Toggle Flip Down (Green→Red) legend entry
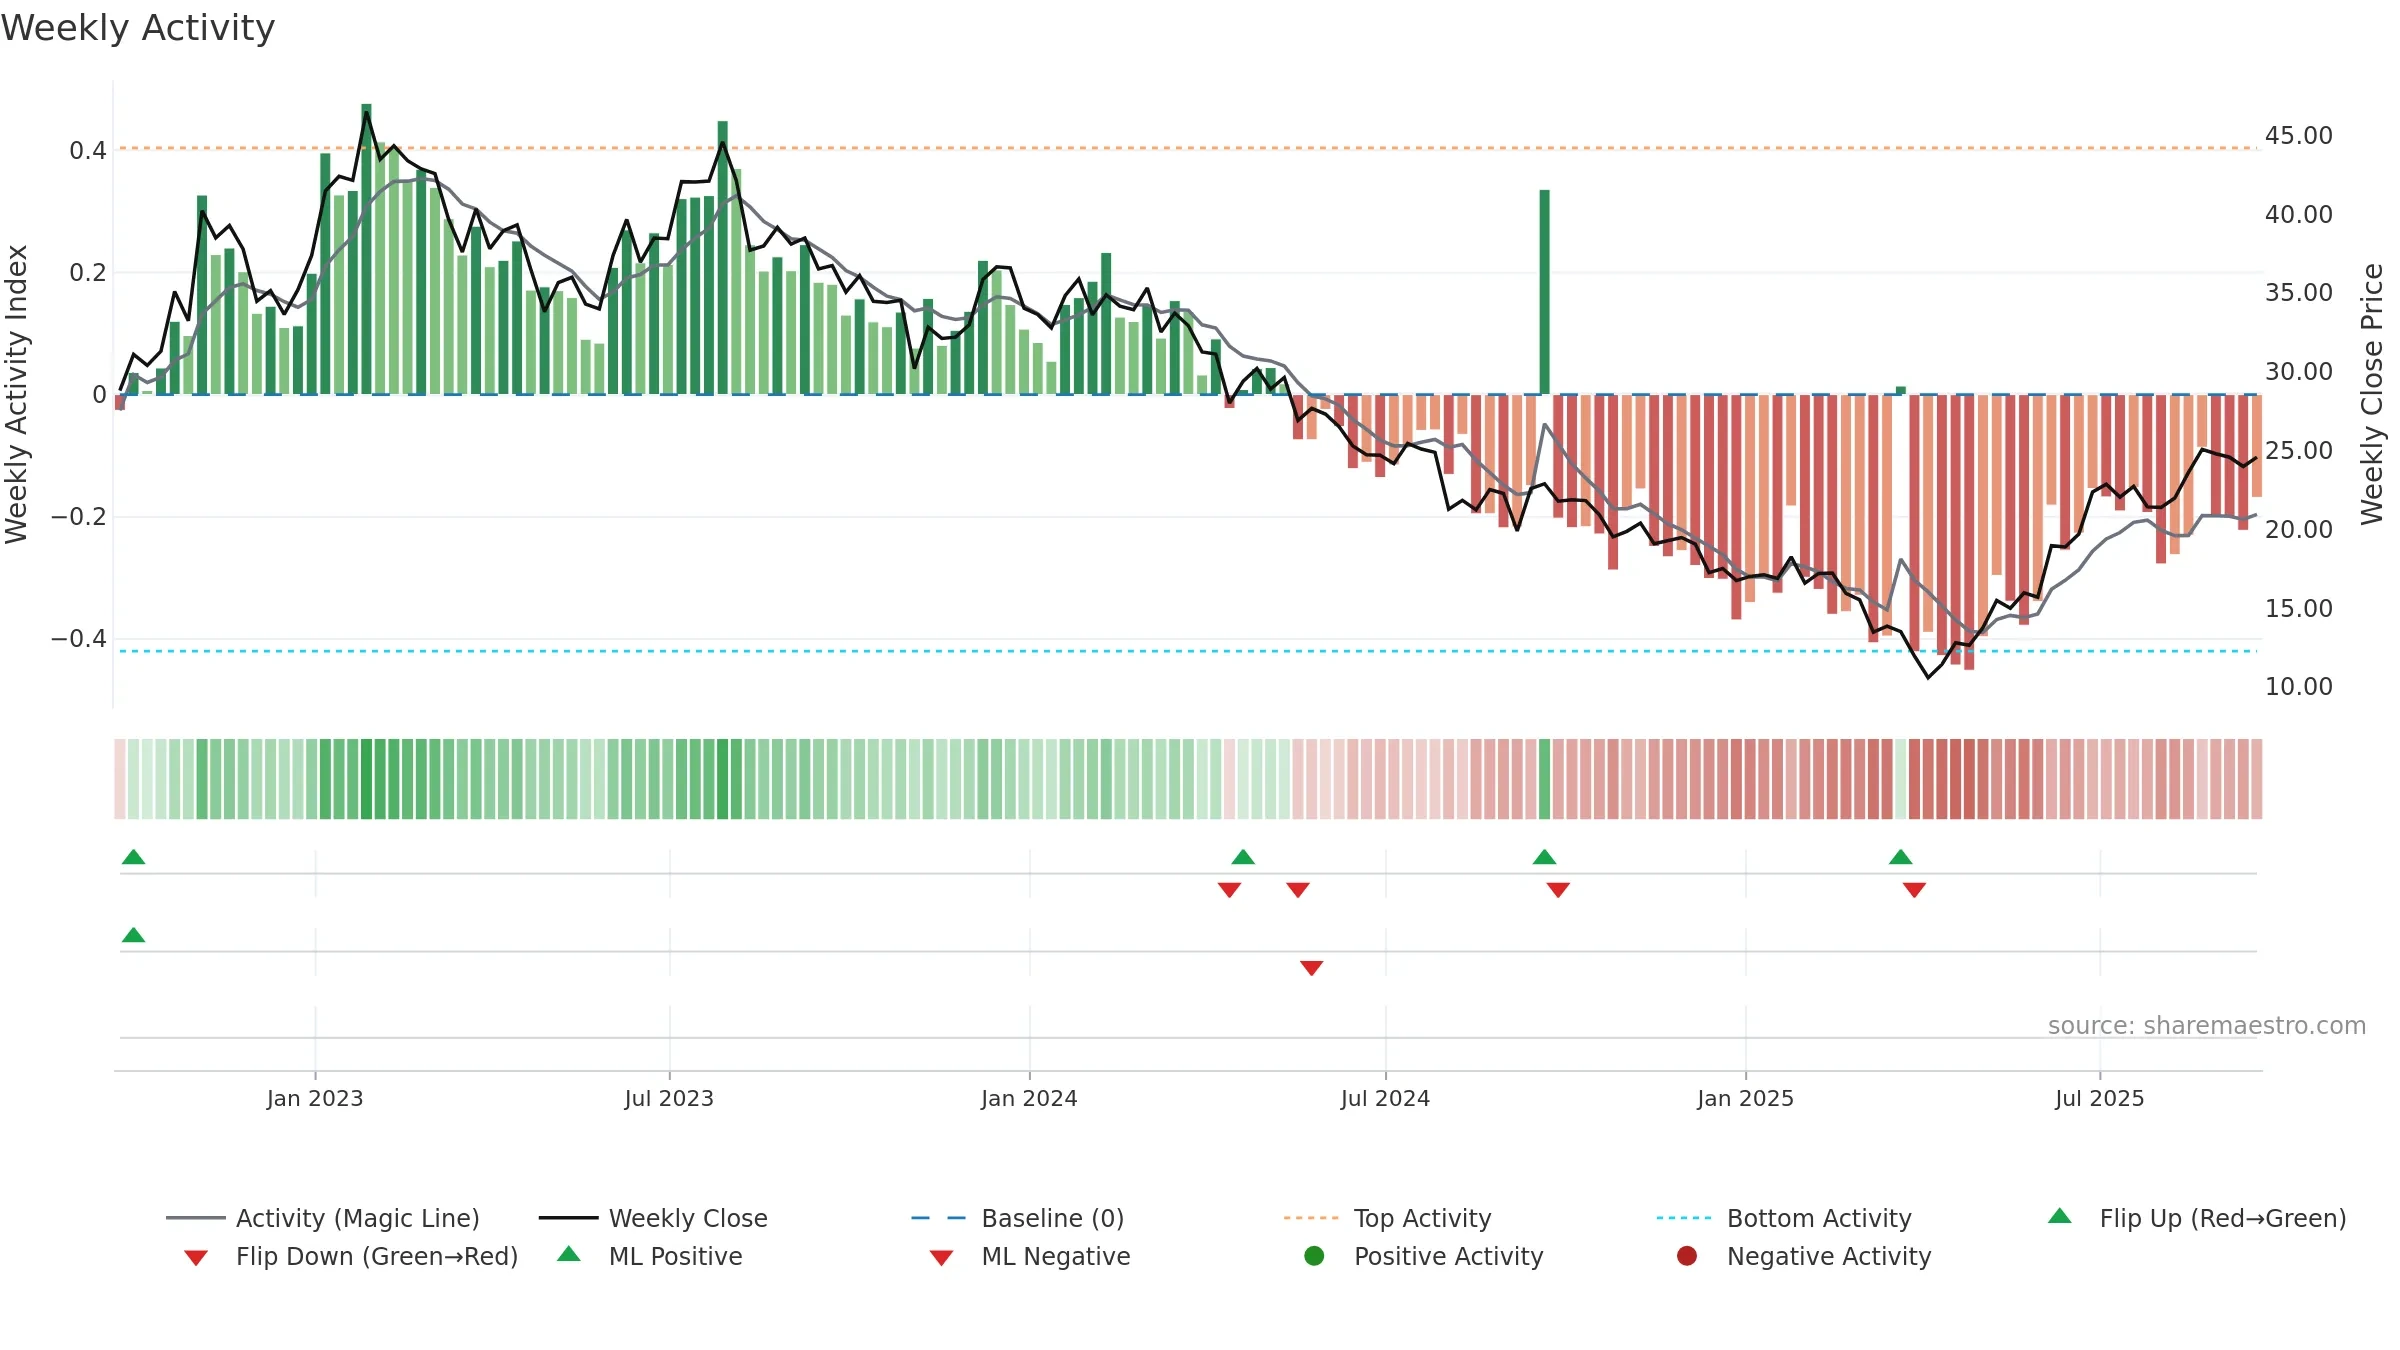2400x1350 pixels. click(351, 1256)
